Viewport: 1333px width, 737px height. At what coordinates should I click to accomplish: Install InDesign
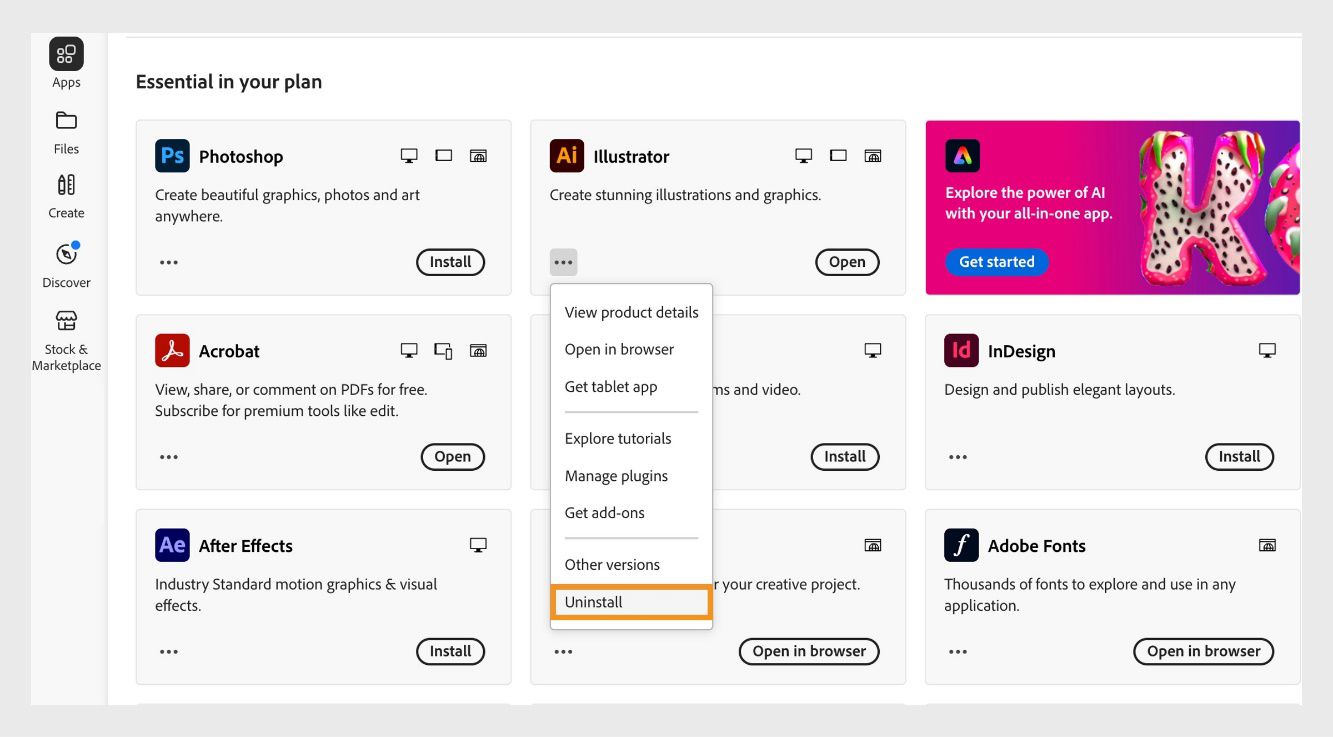tap(1239, 457)
